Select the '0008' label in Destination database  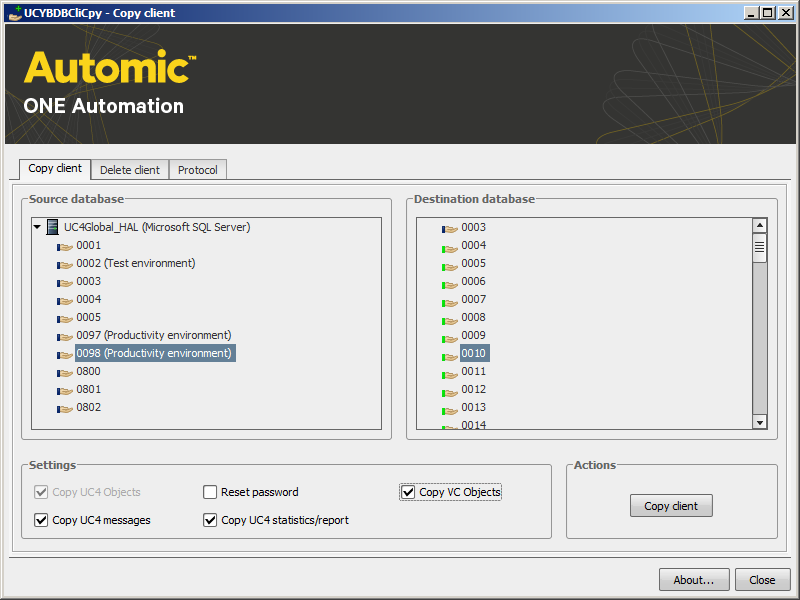click(x=473, y=317)
